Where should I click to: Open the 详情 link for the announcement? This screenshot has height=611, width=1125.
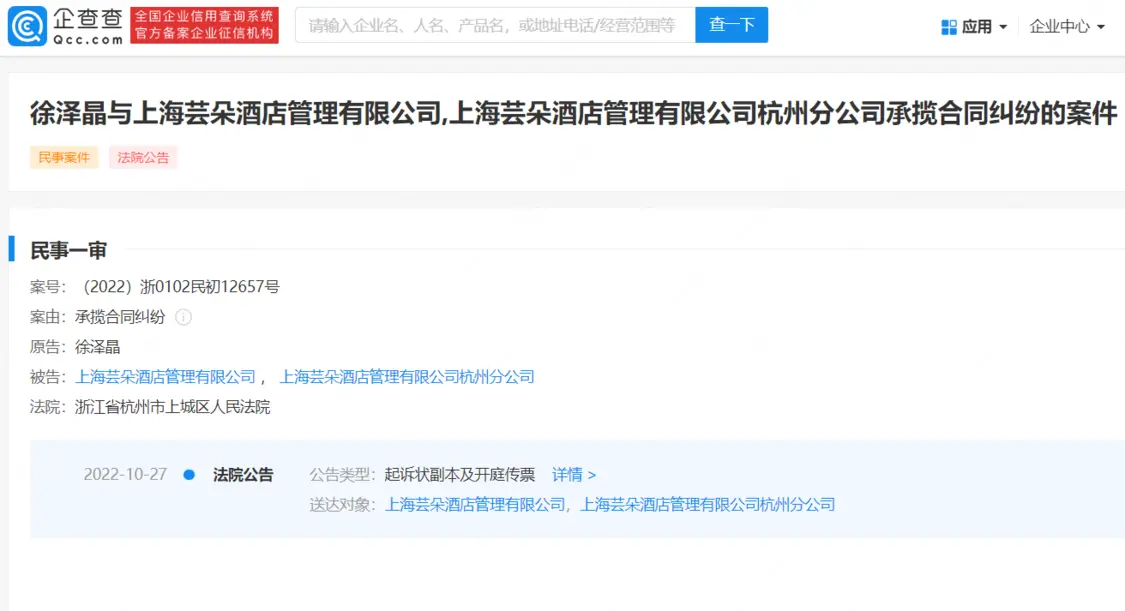[x=573, y=475]
